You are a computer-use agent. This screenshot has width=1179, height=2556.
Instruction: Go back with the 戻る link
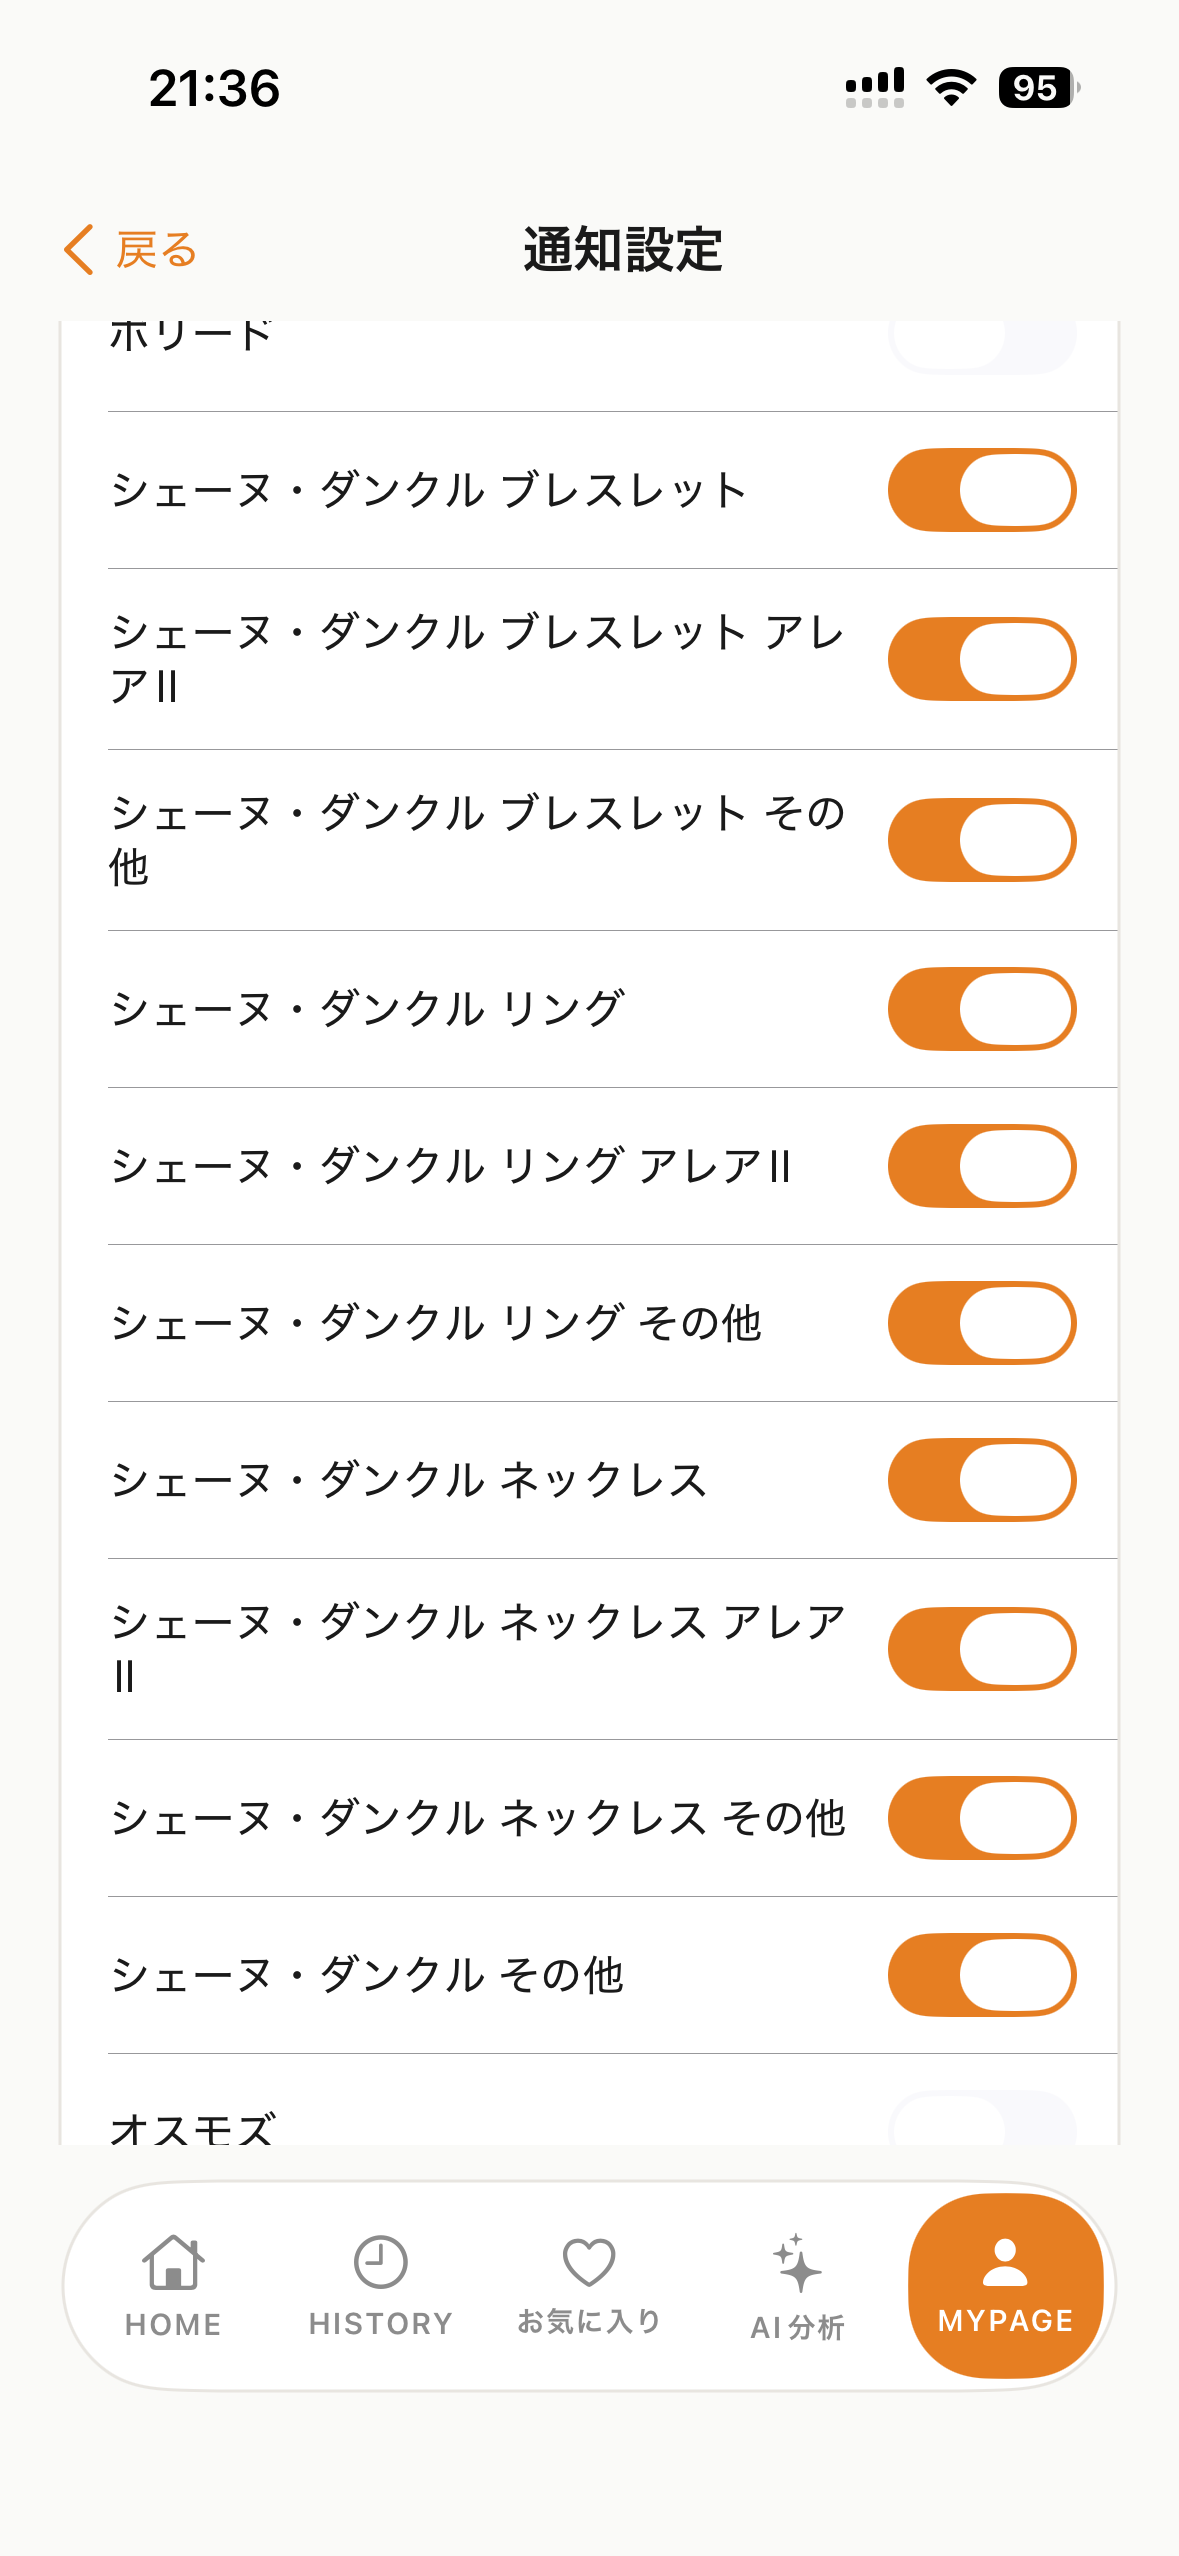(x=156, y=249)
